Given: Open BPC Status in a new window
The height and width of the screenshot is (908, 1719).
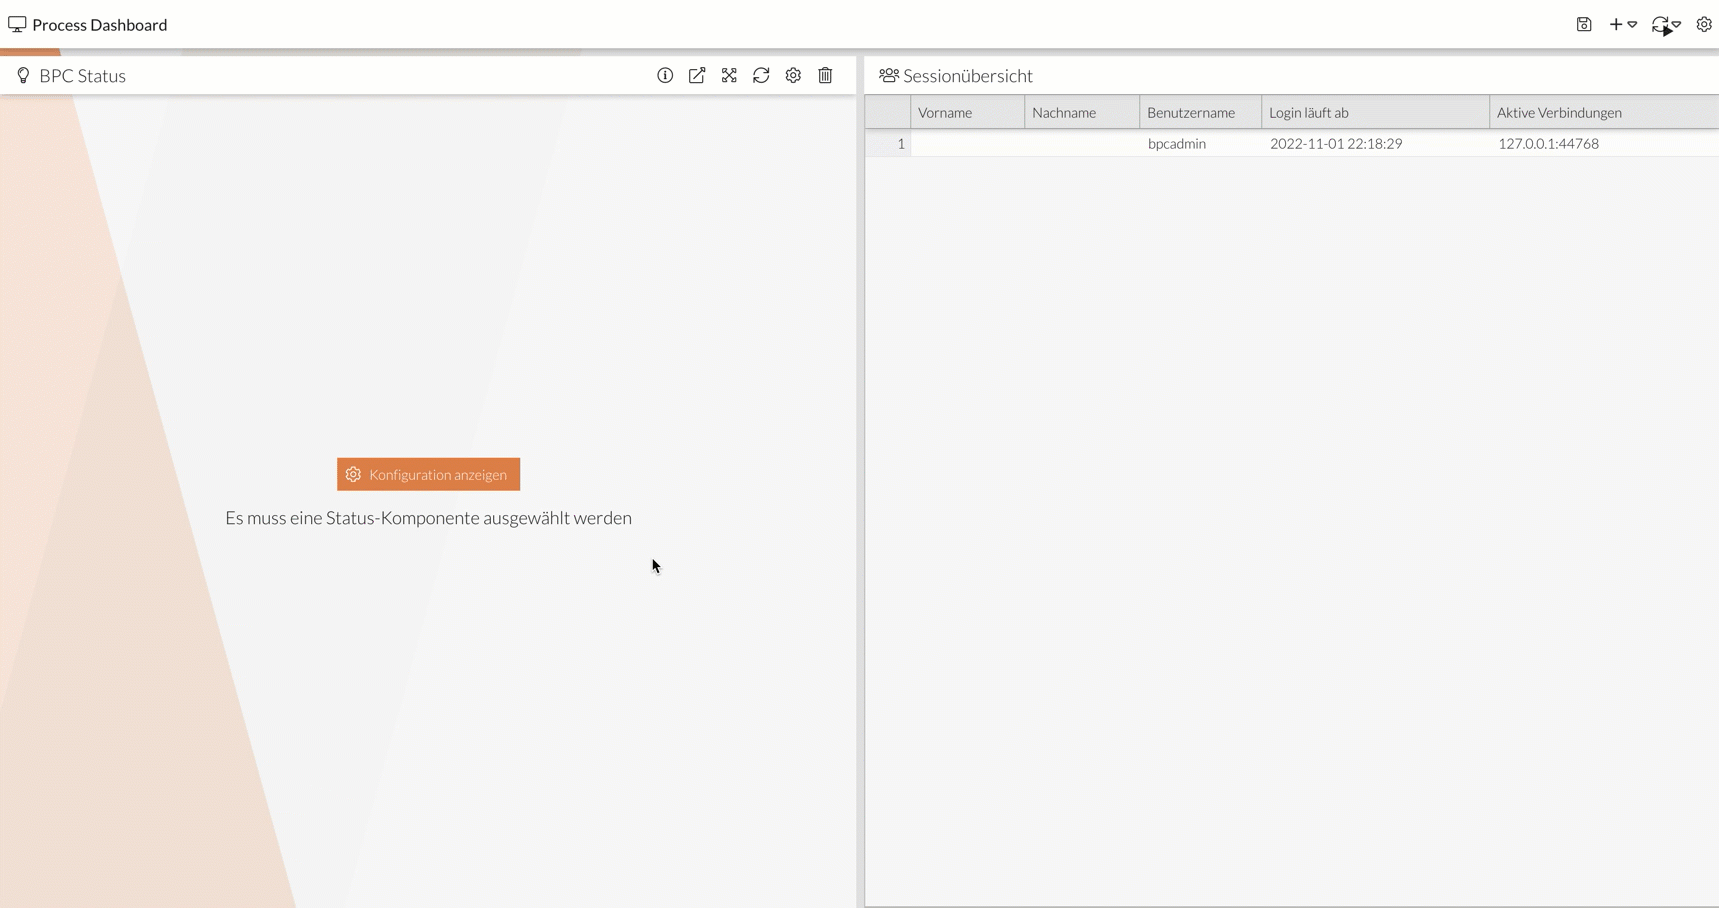Looking at the screenshot, I should coord(697,75).
